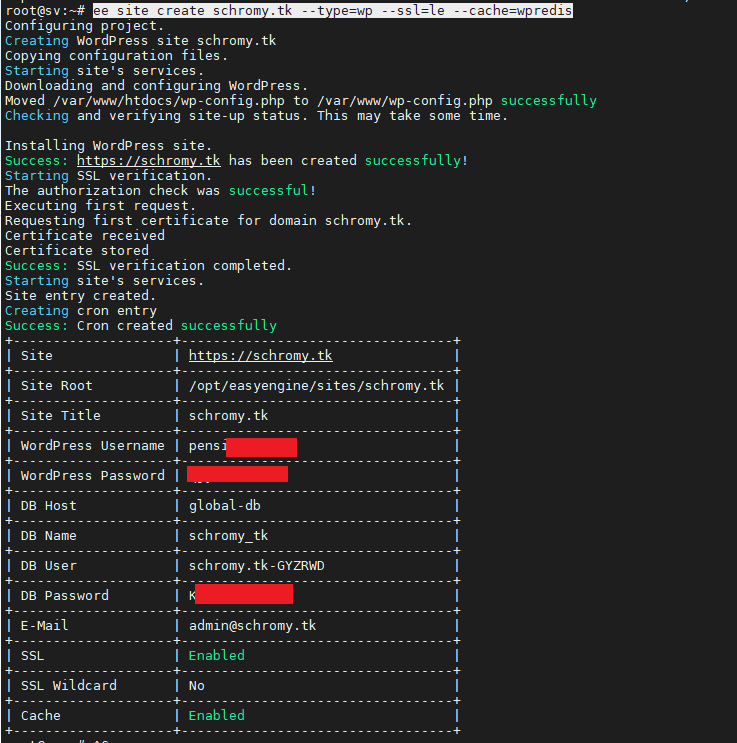Click the Site Root path /opt/easyengine/sites/schromy.tk
Screen dimensions: 737x743
[x=316, y=385]
